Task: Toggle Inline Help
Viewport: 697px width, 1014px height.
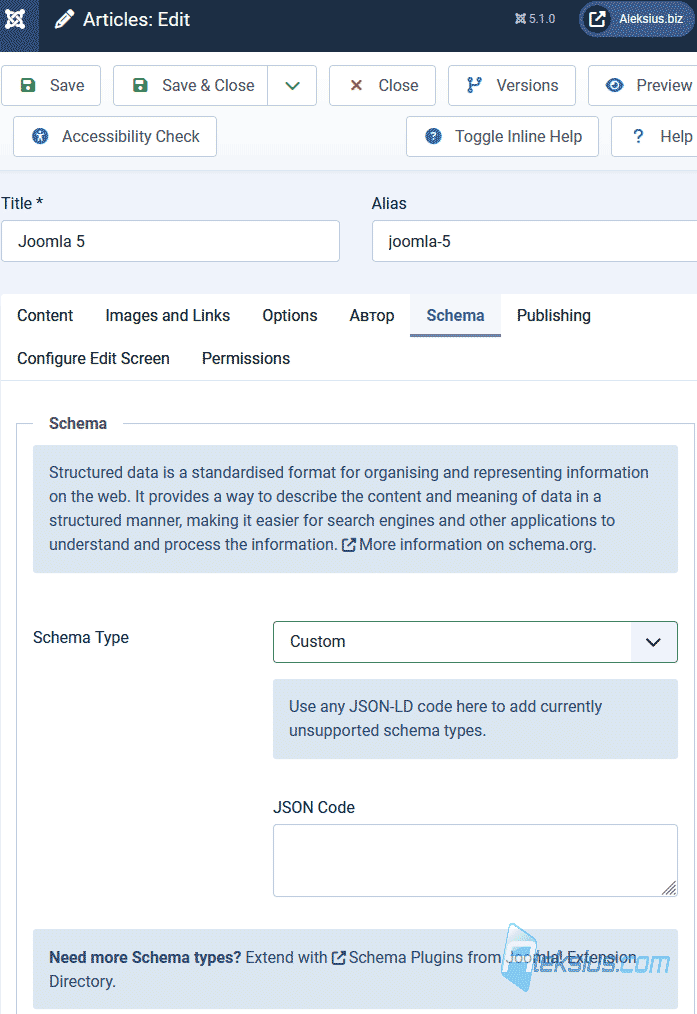Action: click(x=502, y=136)
